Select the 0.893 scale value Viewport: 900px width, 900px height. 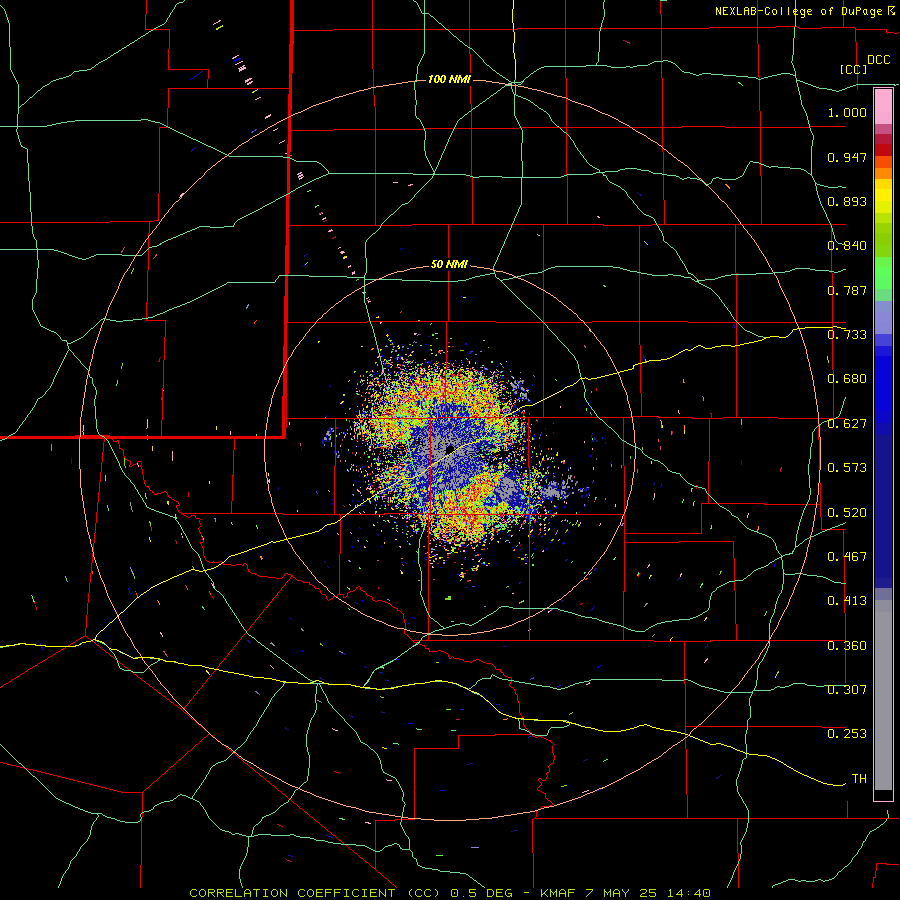847,201
